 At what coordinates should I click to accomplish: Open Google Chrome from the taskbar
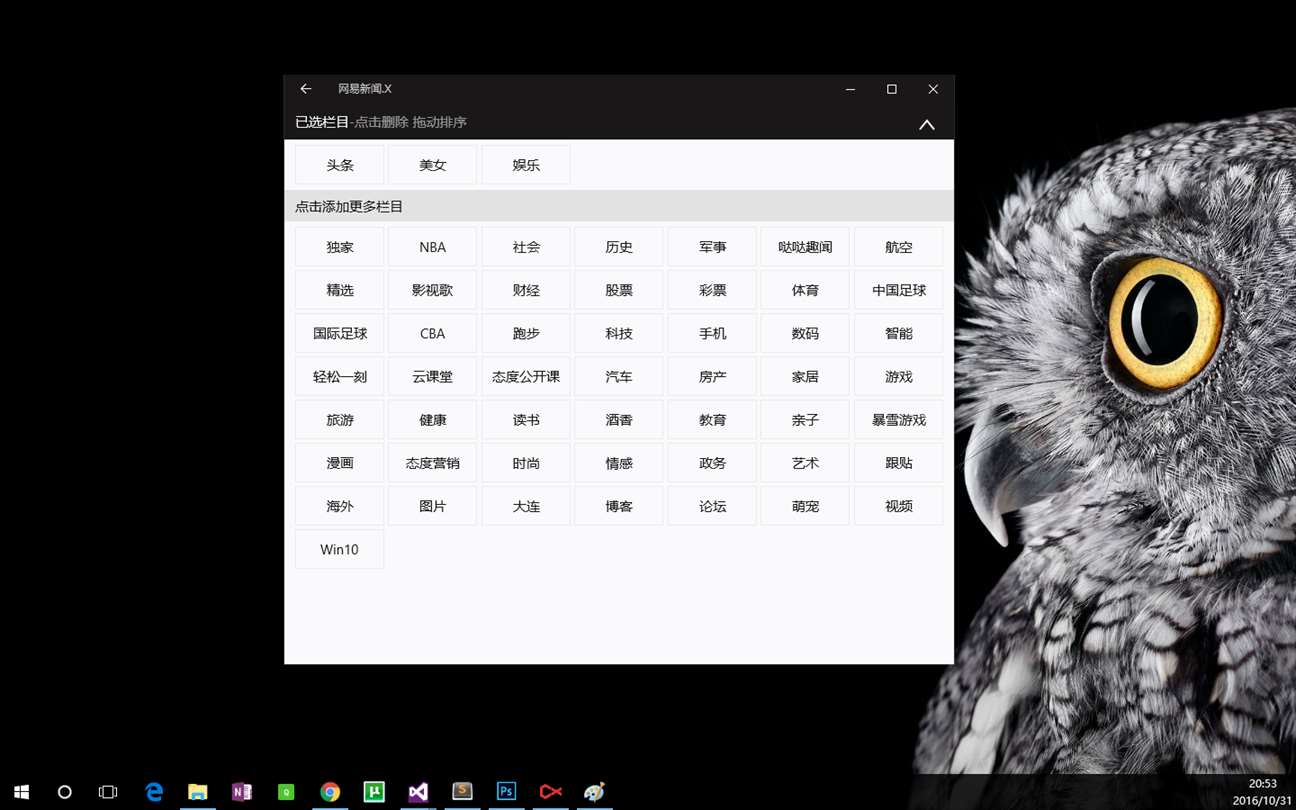tap(330, 792)
